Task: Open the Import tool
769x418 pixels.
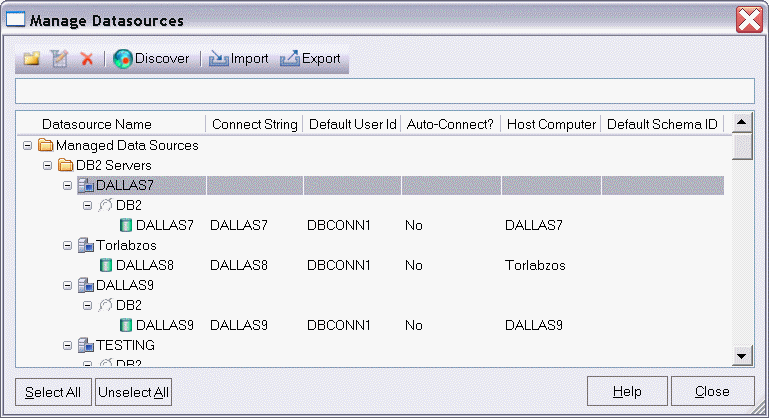Action: [239, 59]
